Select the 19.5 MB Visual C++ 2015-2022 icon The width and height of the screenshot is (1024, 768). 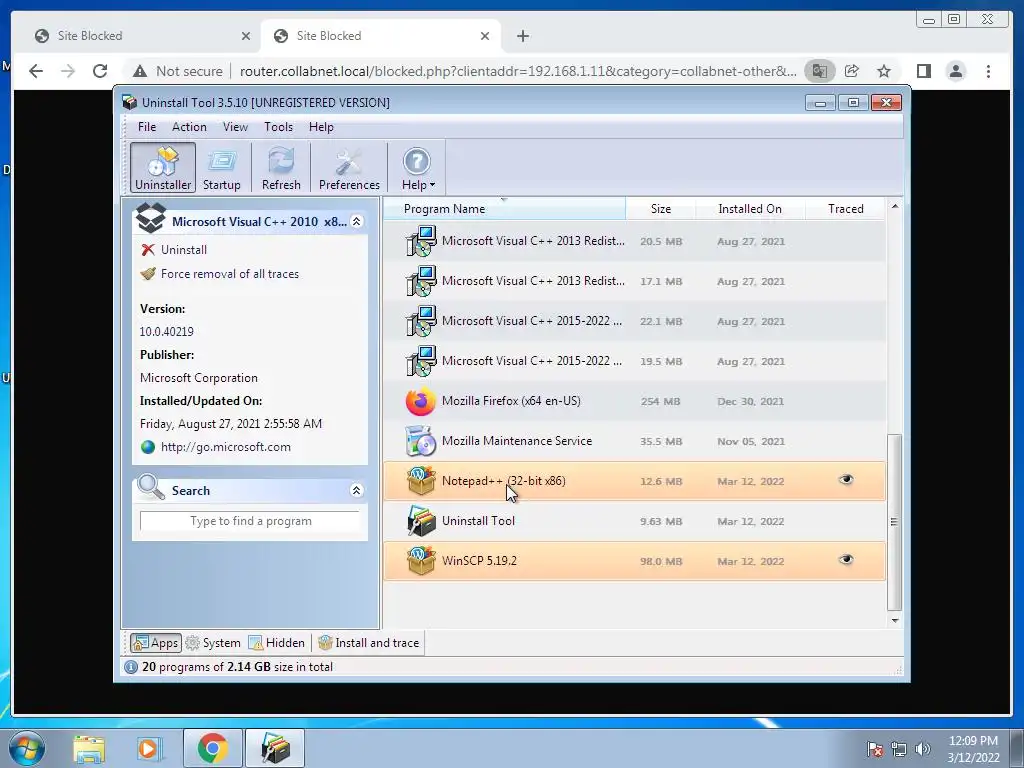[421, 360]
